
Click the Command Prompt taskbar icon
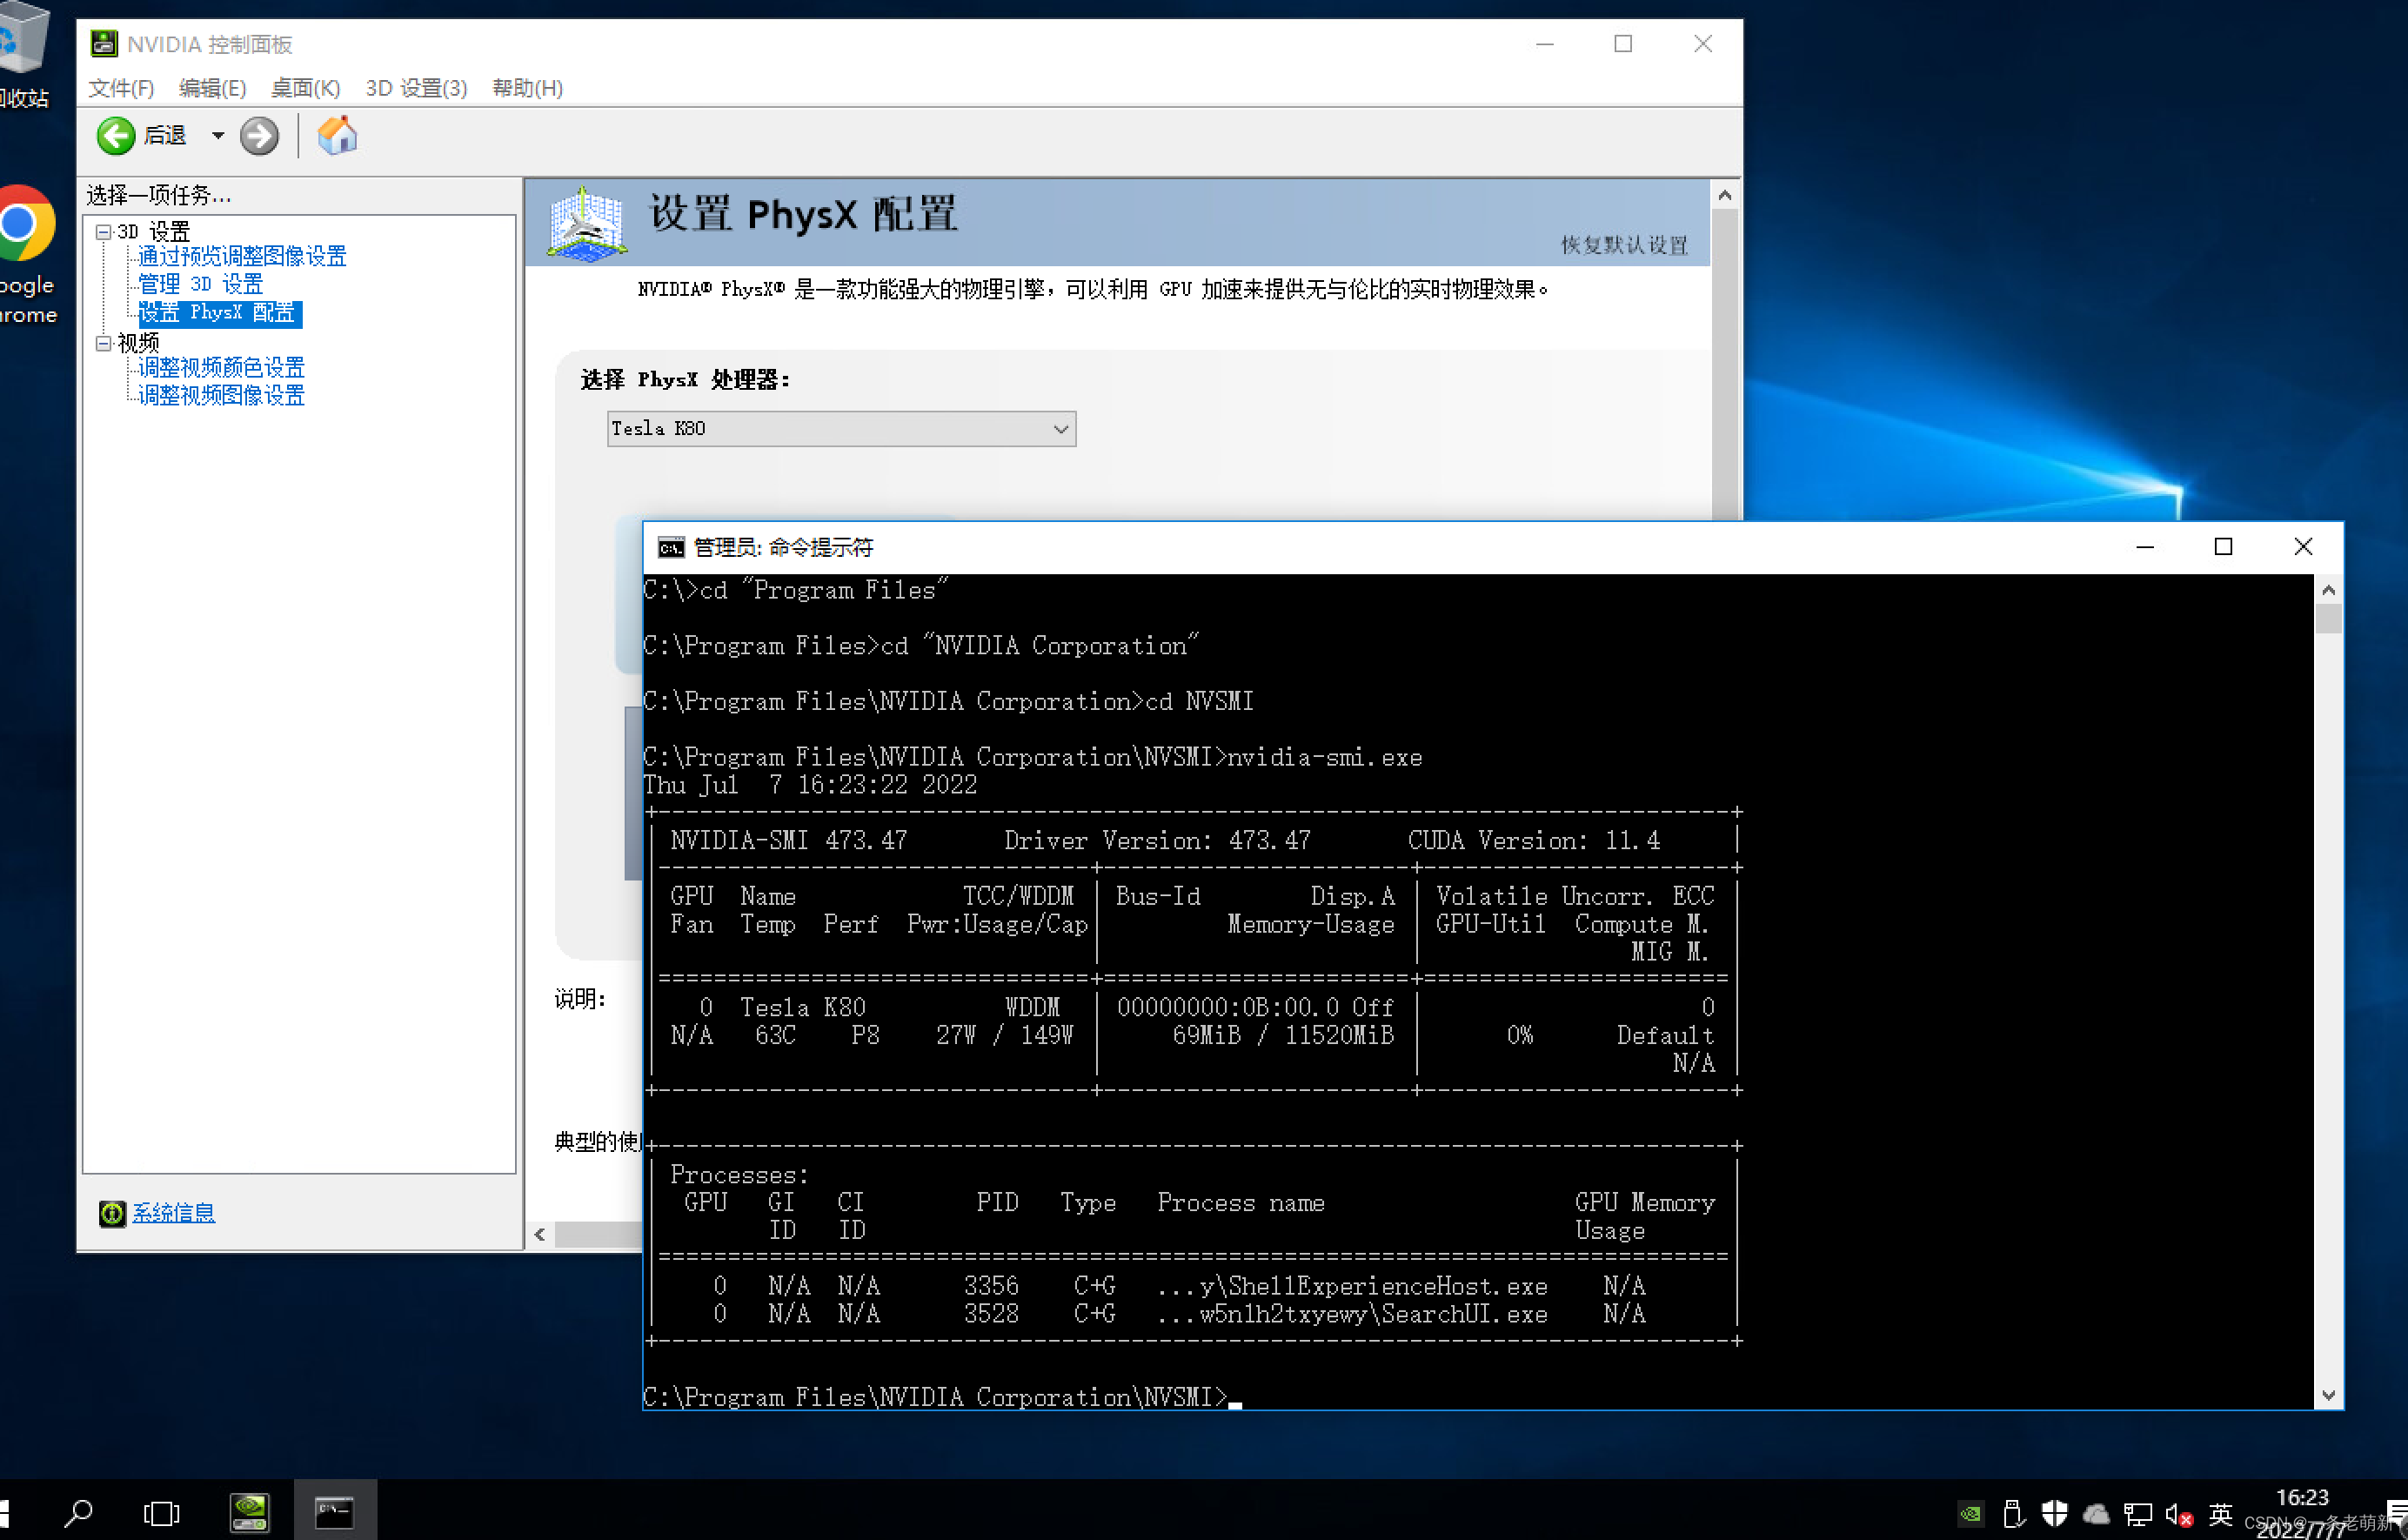pos(334,1512)
